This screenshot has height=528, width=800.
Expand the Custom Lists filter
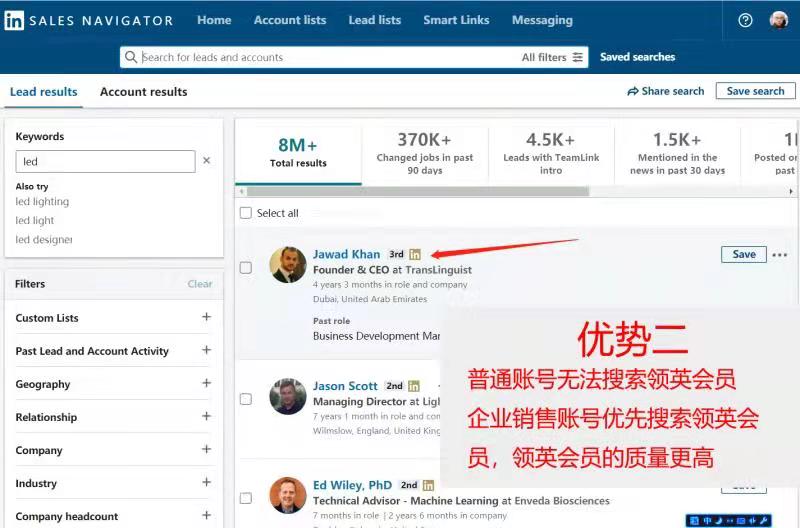point(206,317)
